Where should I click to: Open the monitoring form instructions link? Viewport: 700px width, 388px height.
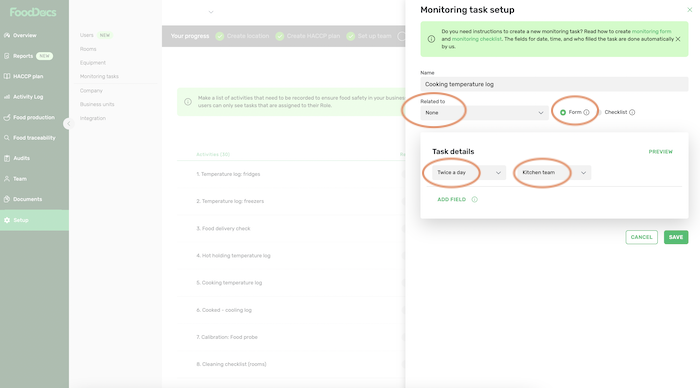pos(651,32)
